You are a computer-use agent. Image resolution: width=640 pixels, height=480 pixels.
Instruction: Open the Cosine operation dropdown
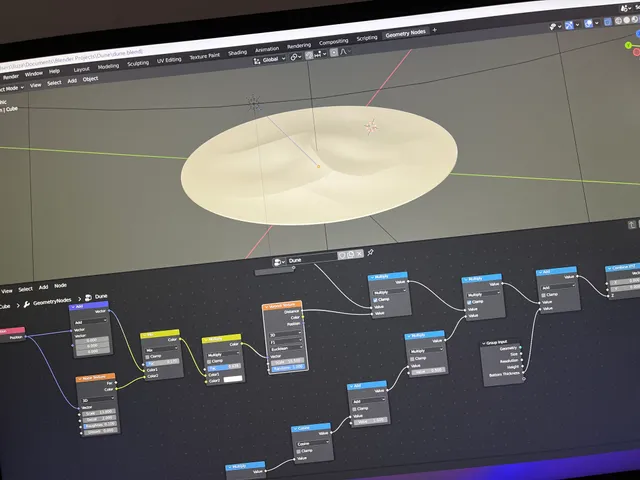pos(313,443)
